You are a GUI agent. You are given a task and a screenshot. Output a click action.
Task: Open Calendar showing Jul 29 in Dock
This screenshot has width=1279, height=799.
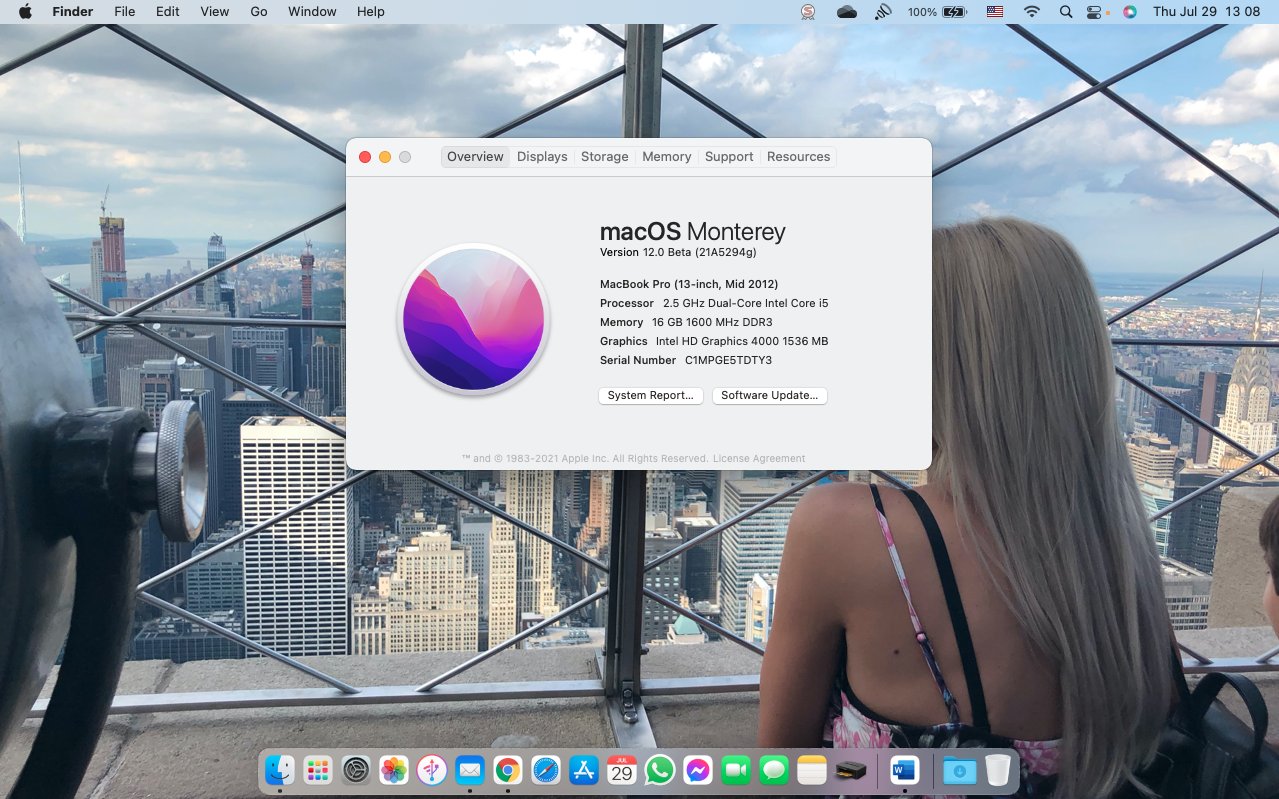[x=622, y=770]
